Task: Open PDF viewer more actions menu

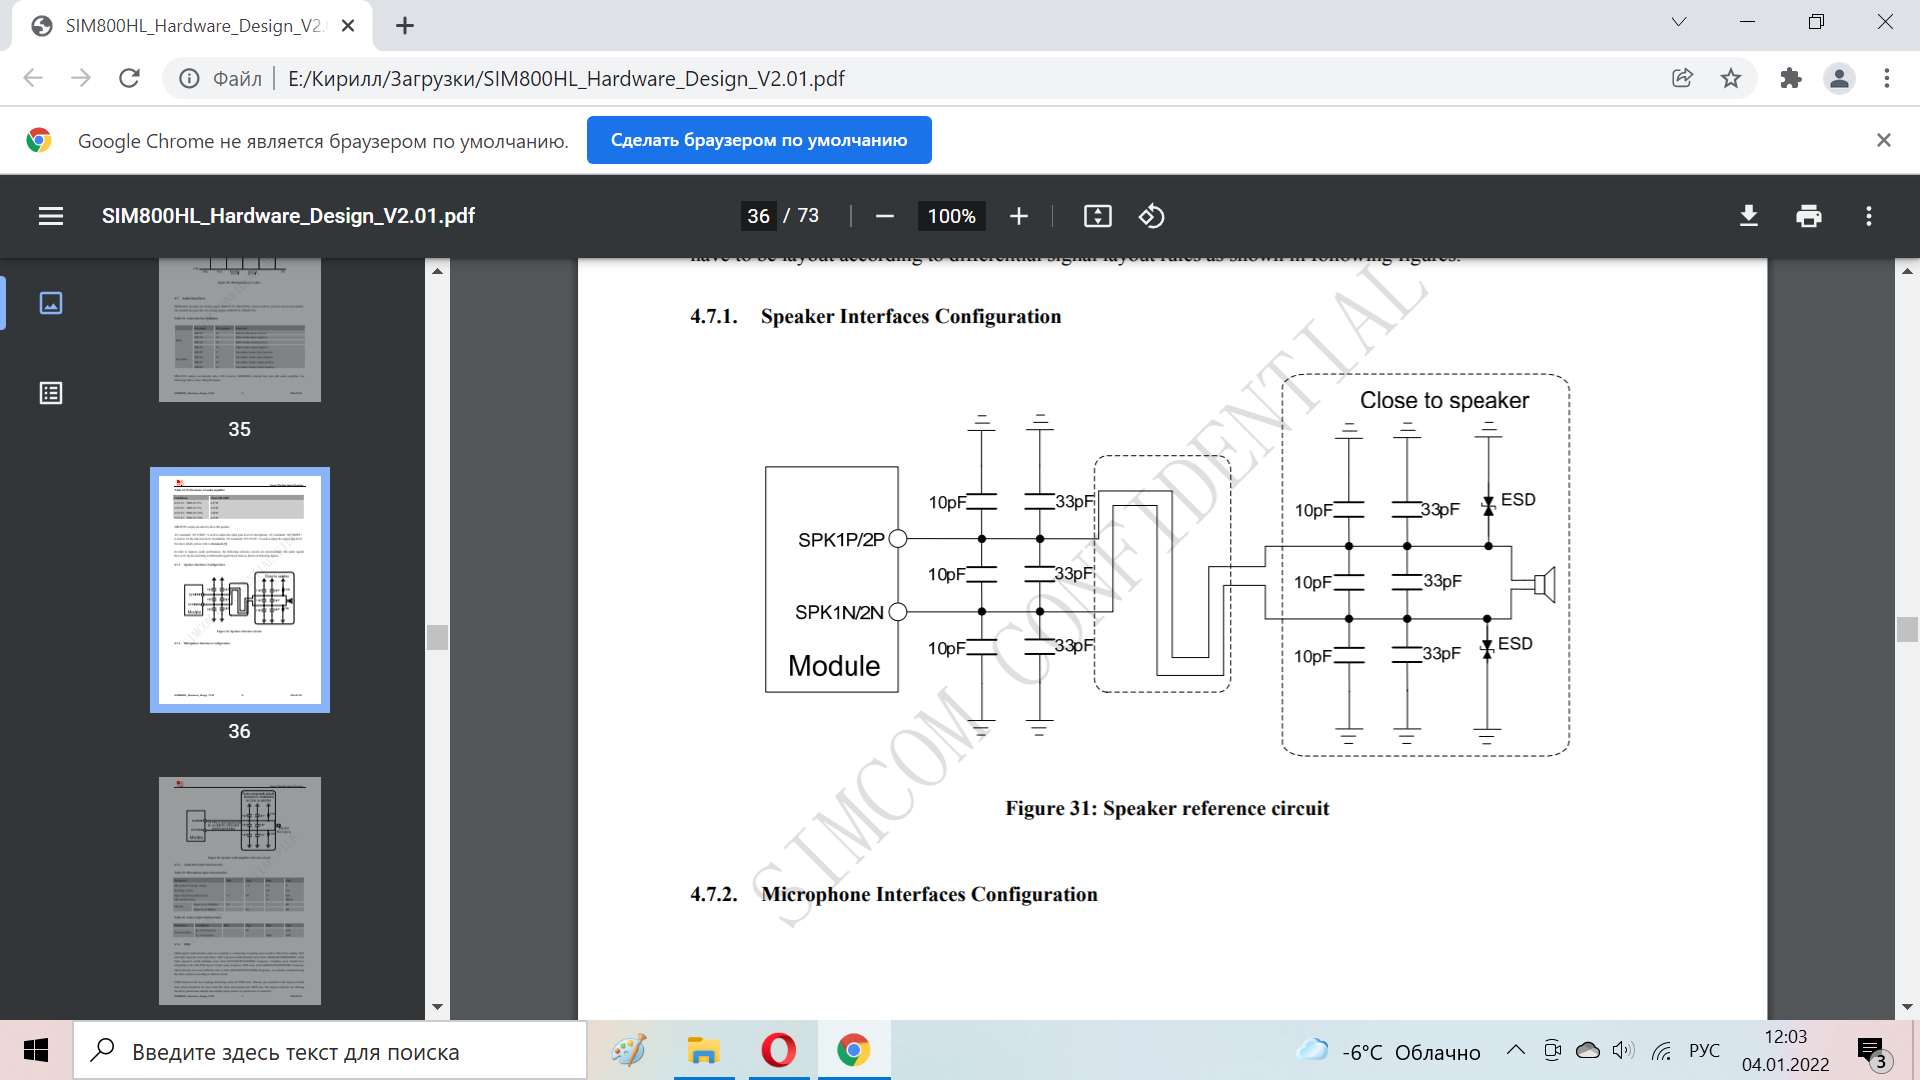Action: pos(1868,216)
